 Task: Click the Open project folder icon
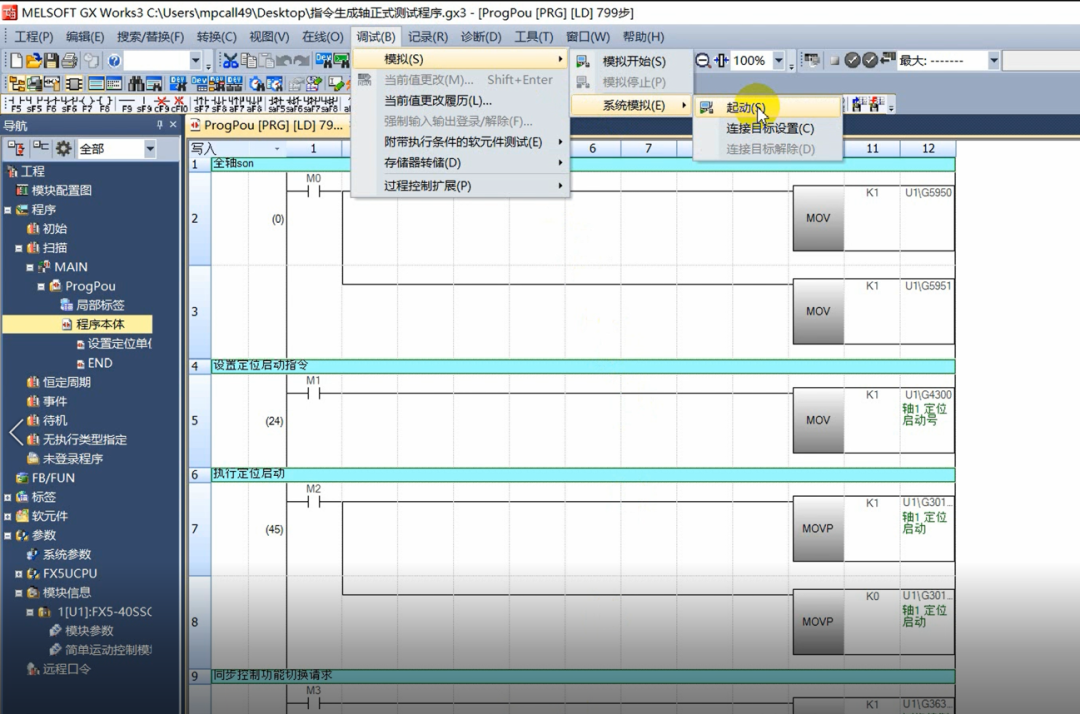(34, 61)
